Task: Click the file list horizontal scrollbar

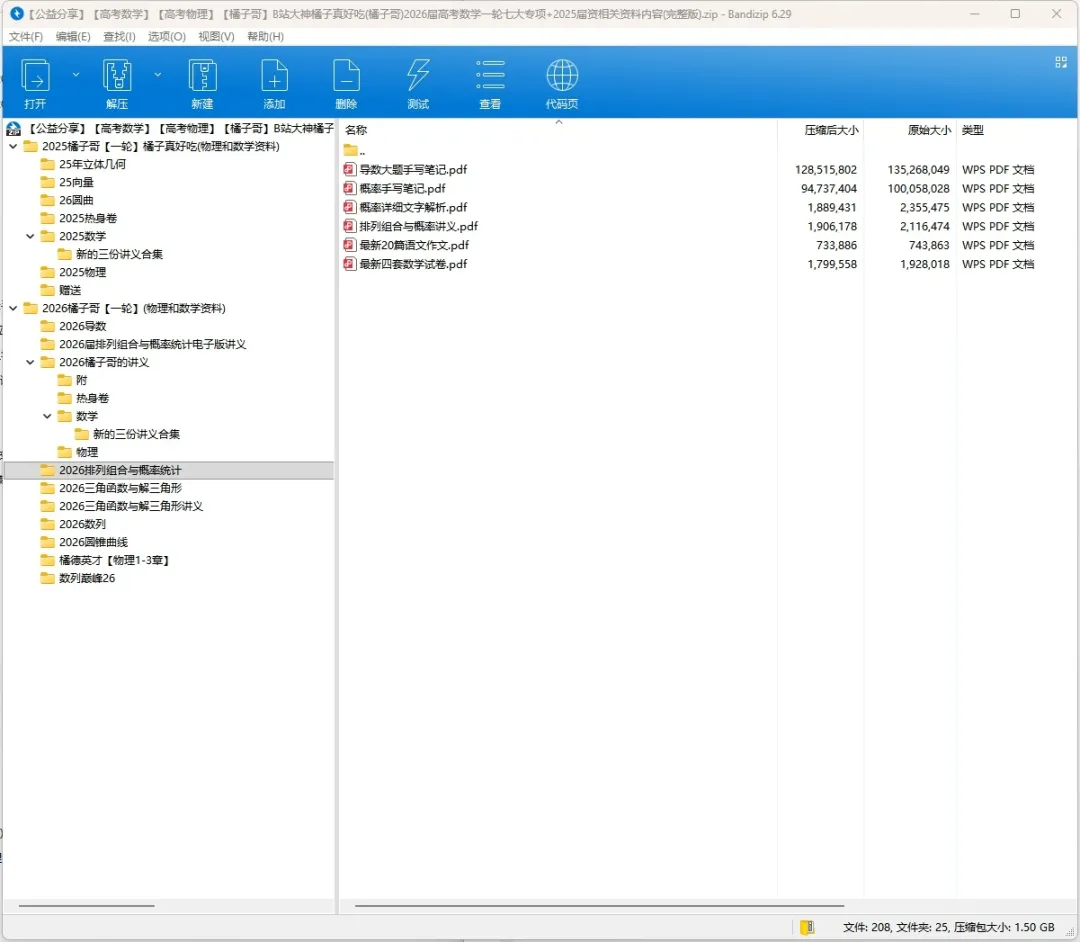Action: pyautogui.click(x=599, y=906)
